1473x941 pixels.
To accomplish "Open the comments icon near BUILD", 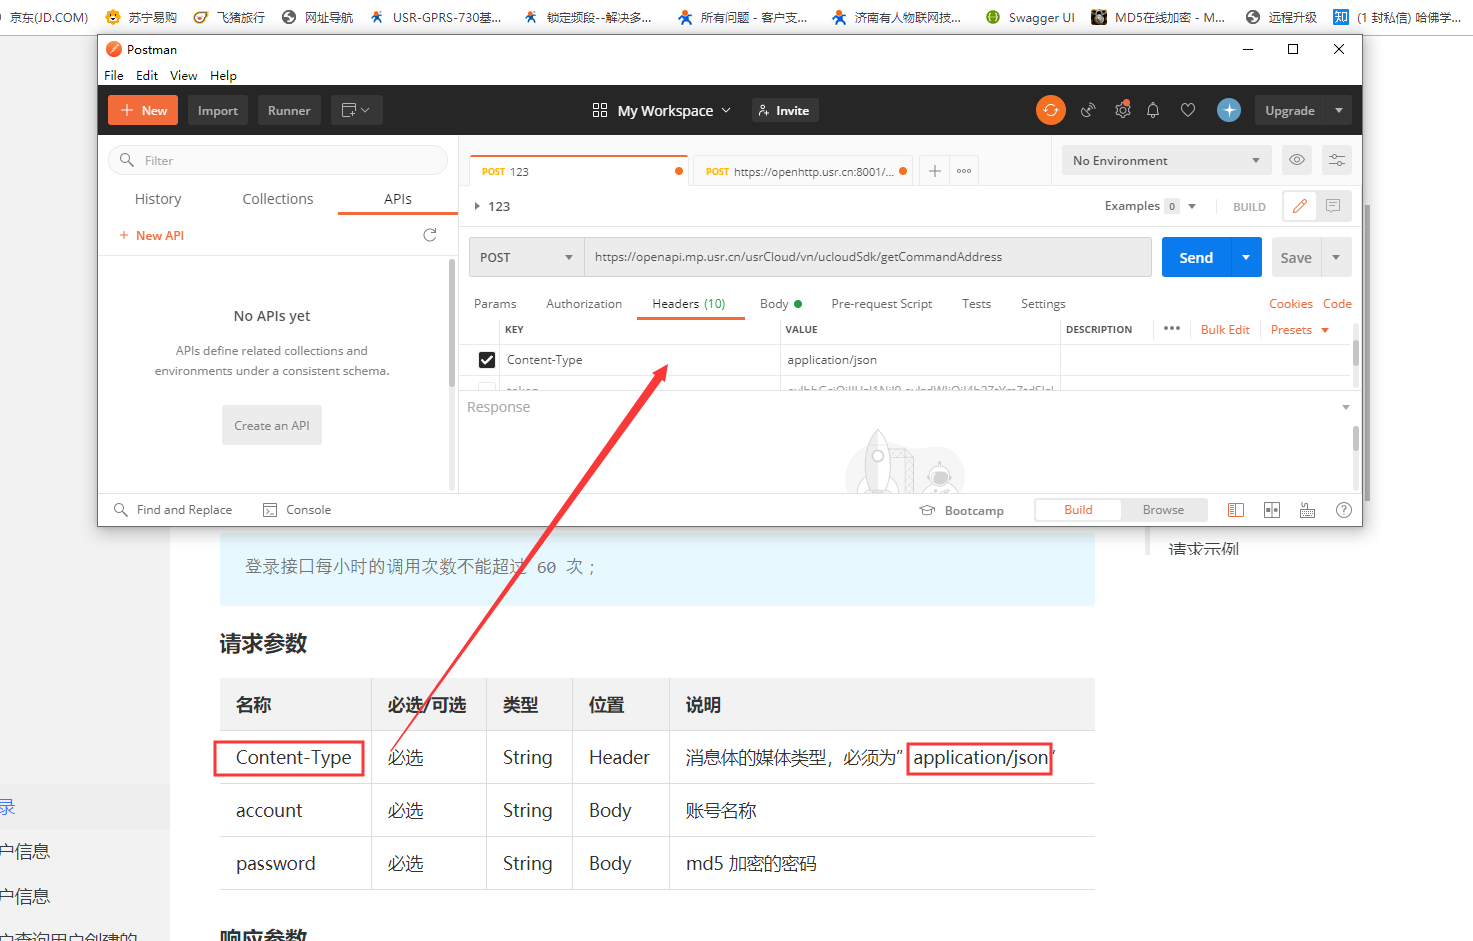I will click(x=1333, y=206).
